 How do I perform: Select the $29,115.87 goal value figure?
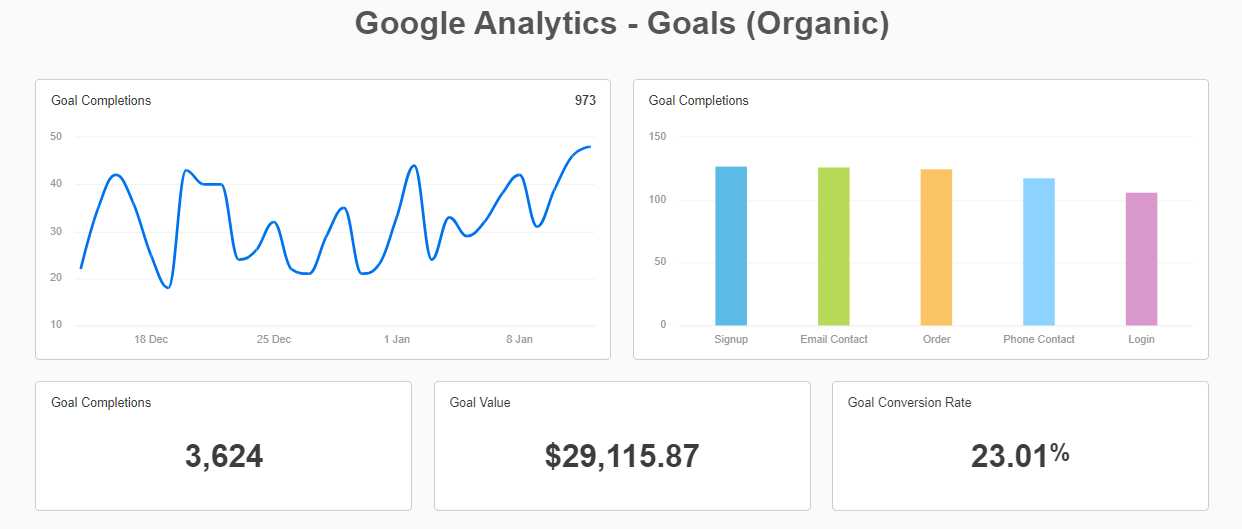pyautogui.click(x=622, y=456)
